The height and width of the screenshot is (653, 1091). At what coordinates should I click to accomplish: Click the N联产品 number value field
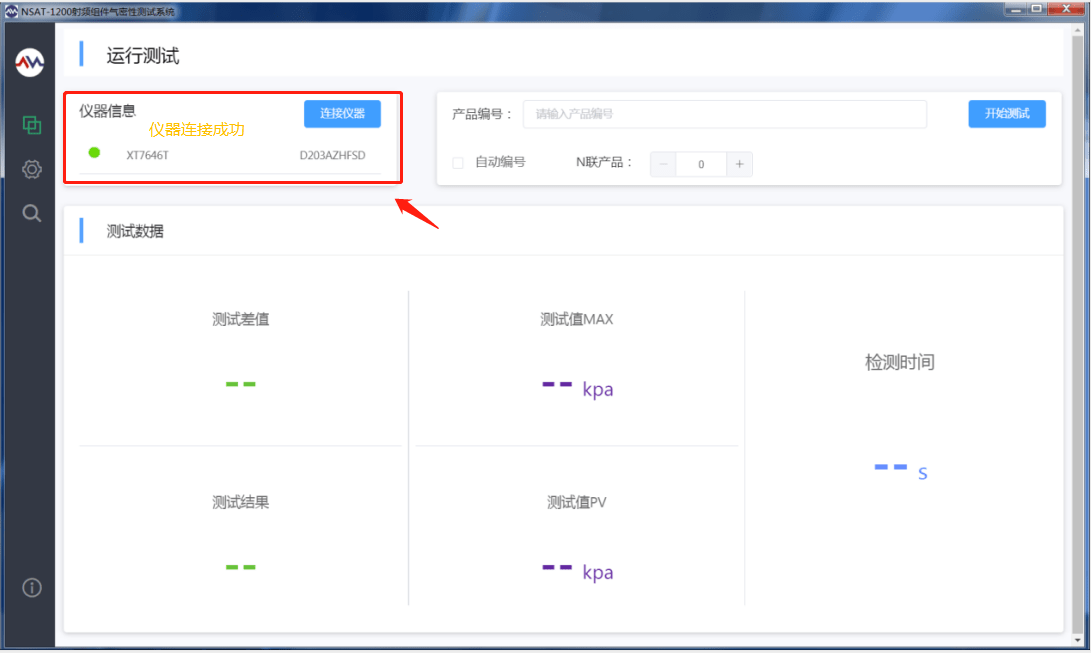click(x=701, y=164)
